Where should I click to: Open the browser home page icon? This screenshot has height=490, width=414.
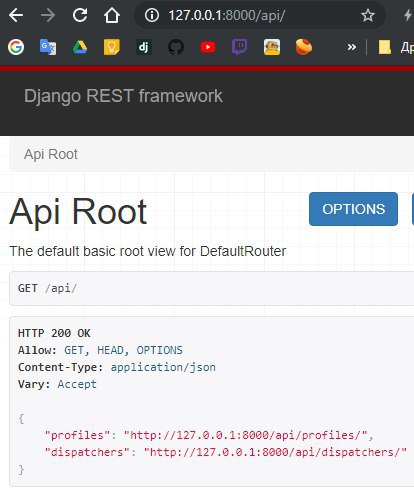112,15
